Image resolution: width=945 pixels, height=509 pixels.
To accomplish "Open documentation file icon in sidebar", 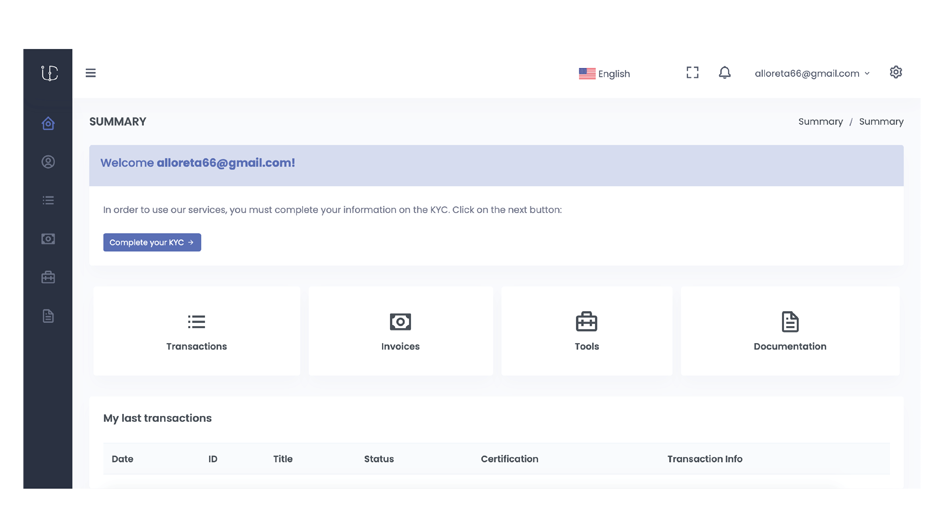I will [48, 316].
